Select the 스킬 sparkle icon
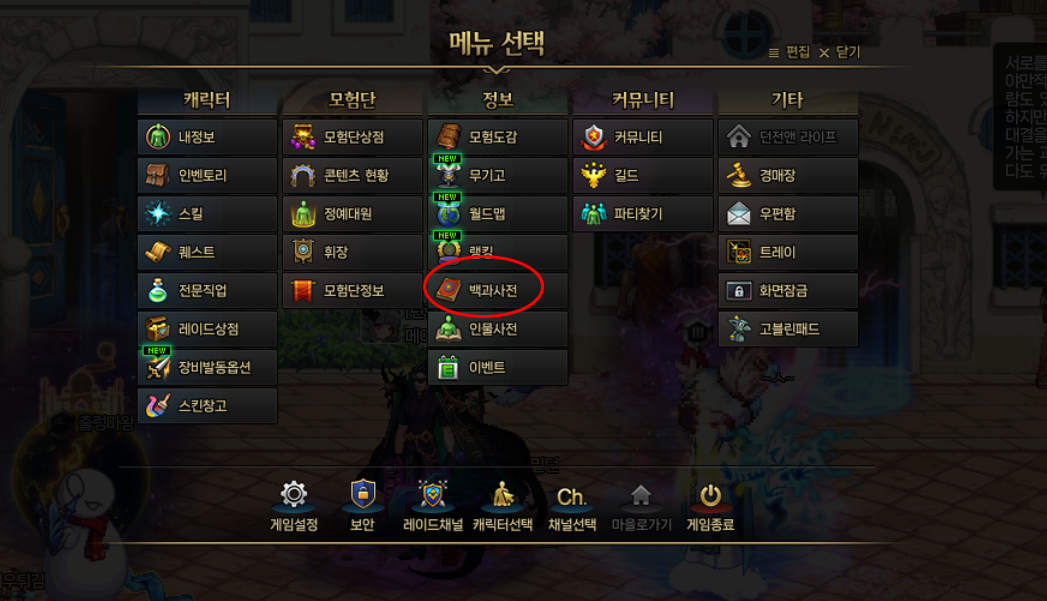 (158, 213)
